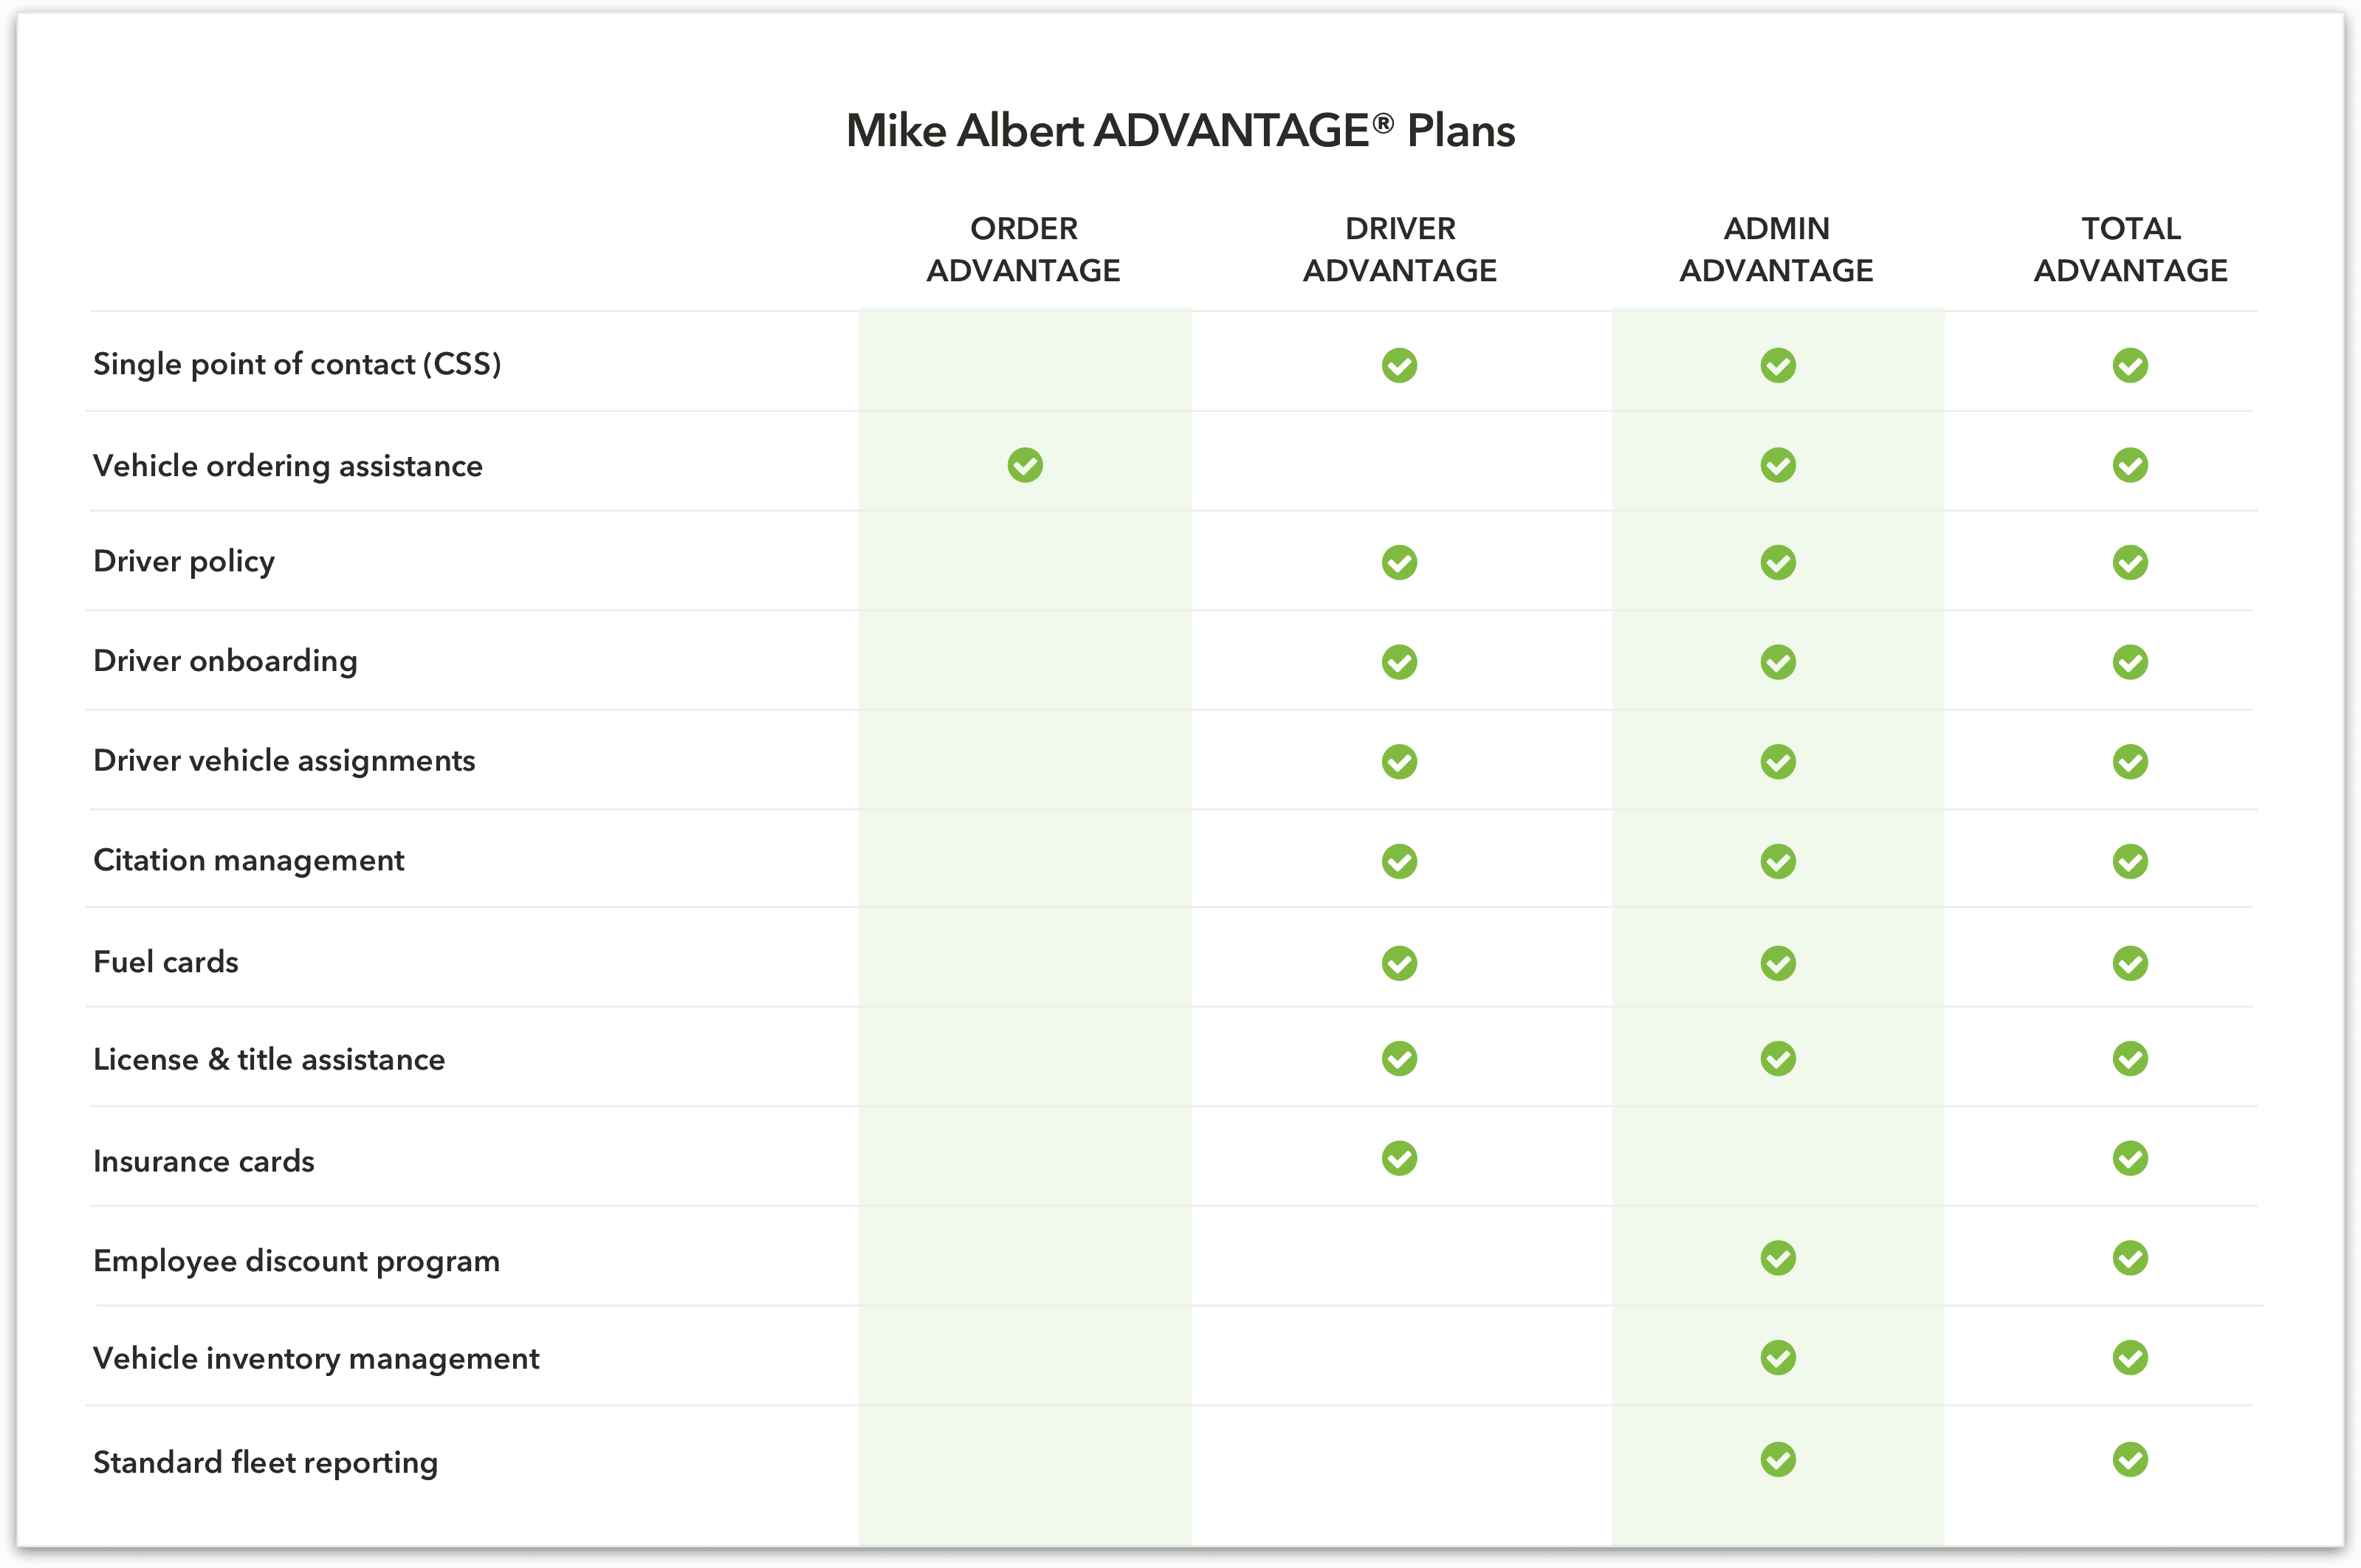Click Total Advantage citation management checkmark

[2130, 861]
